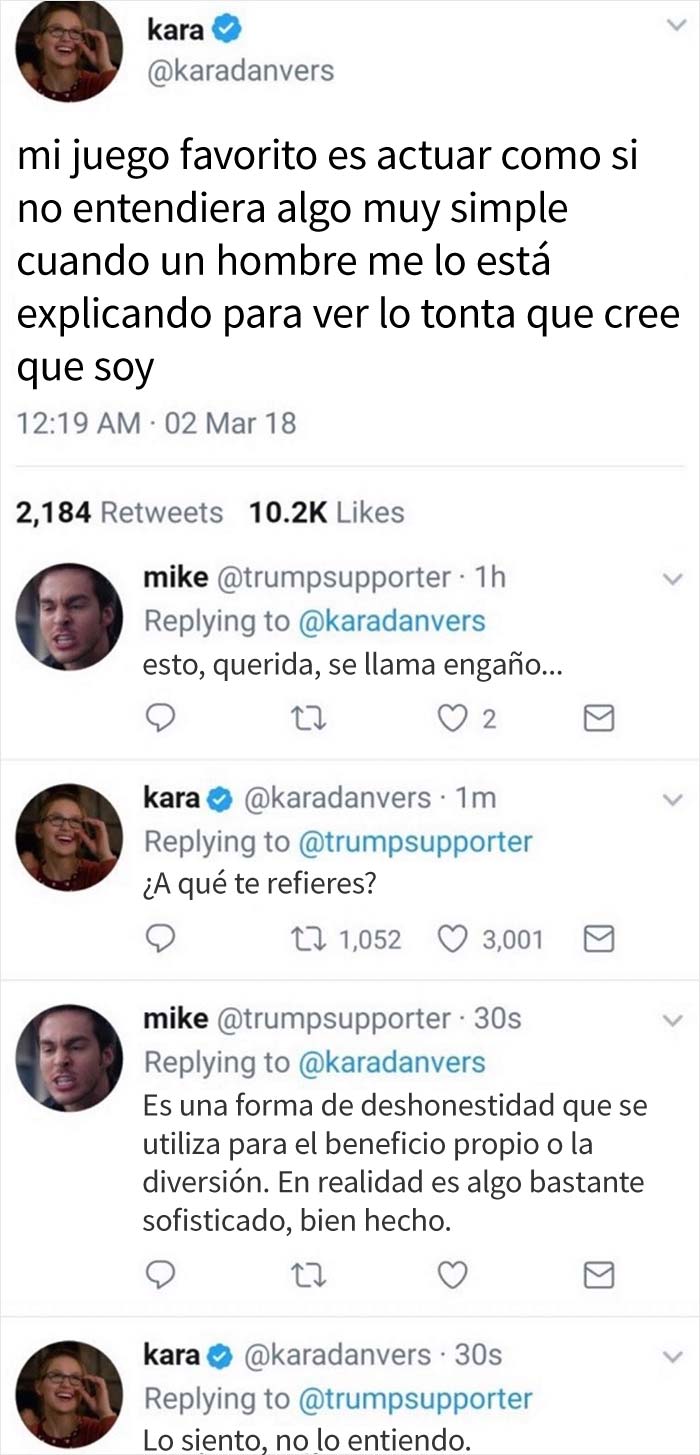Reply to mike's 'esto, querida' tweet

point(162,719)
